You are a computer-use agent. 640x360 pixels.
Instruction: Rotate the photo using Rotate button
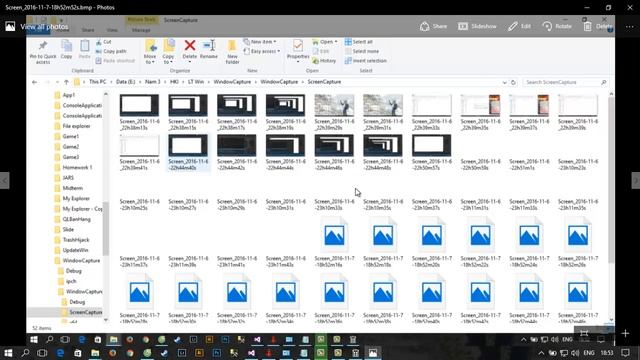pos(557,27)
